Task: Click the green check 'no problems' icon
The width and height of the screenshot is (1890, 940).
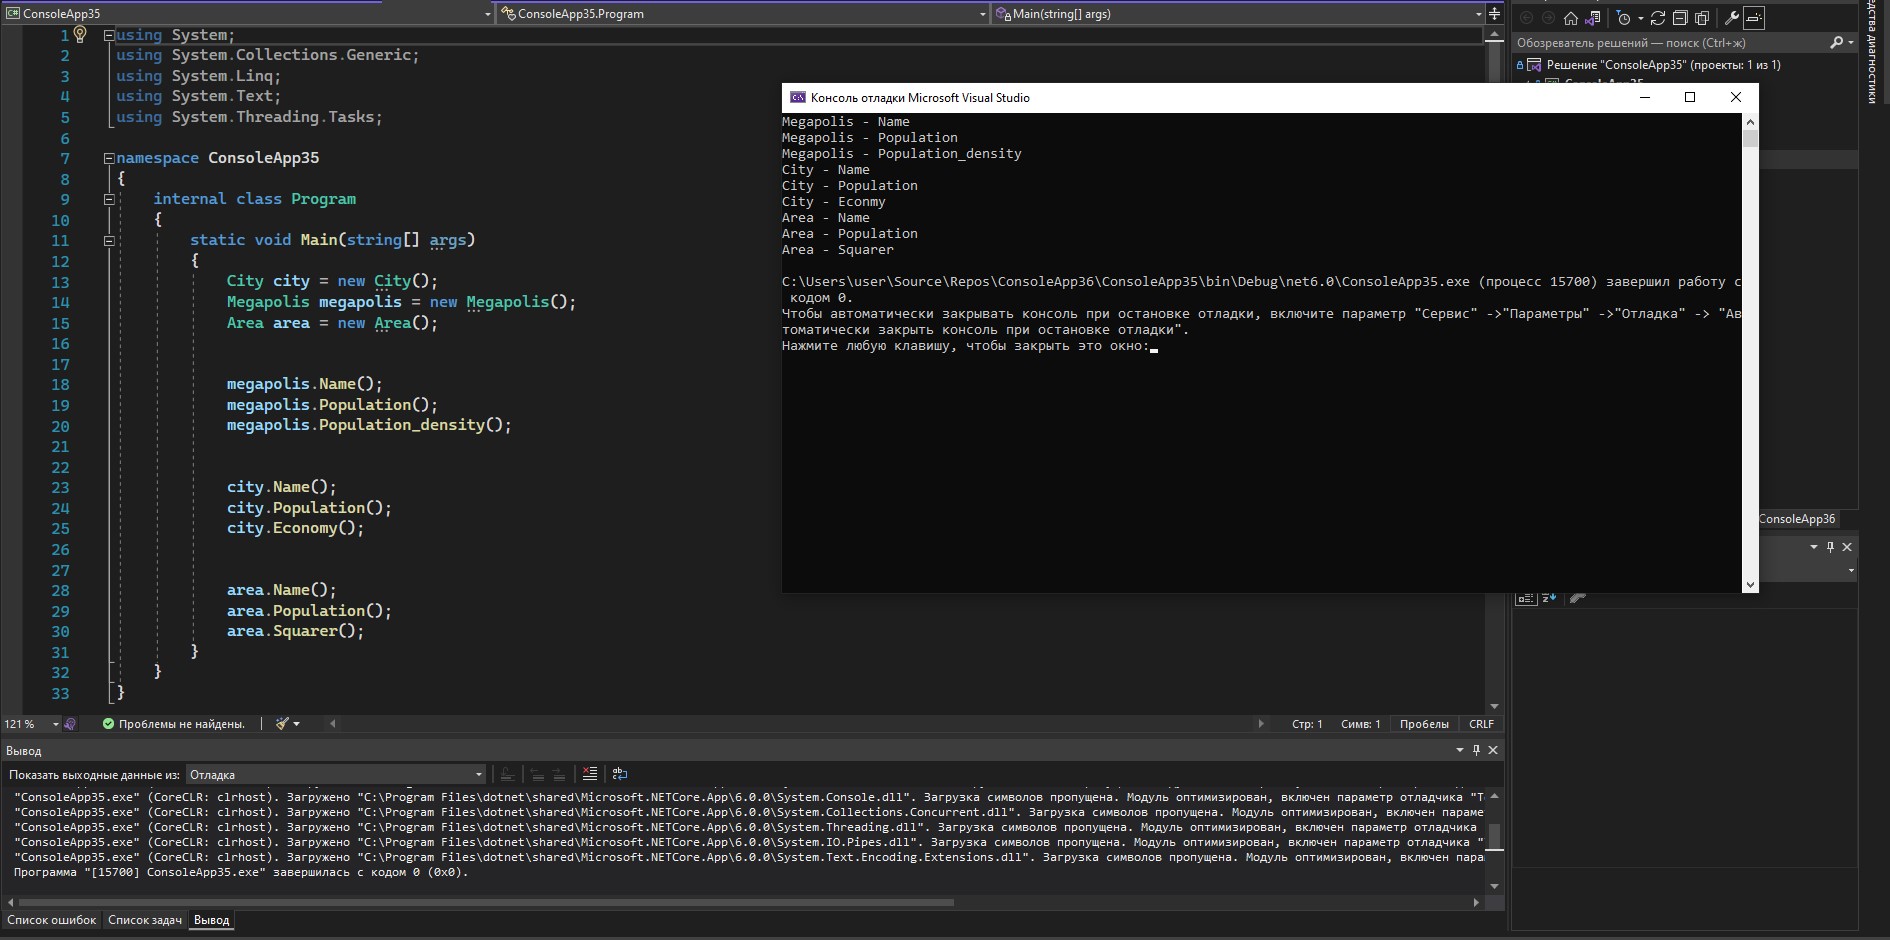Action: pyautogui.click(x=108, y=724)
